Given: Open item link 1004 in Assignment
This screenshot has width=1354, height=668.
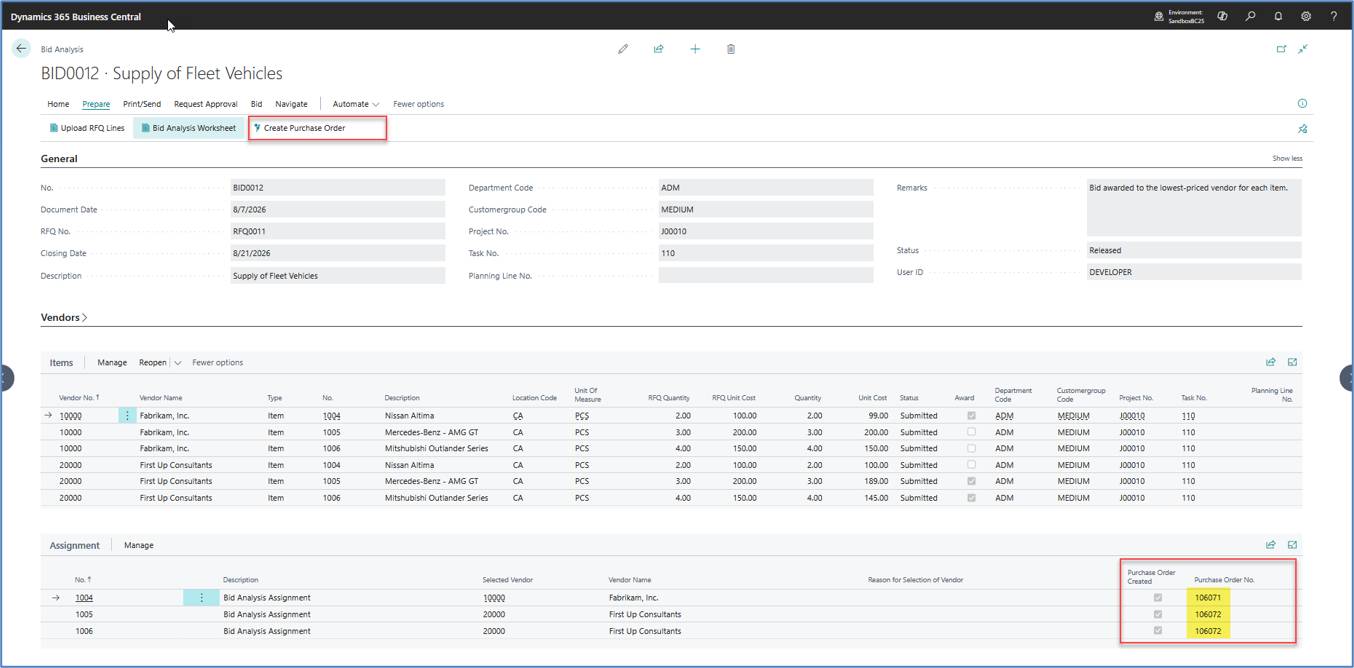Looking at the screenshot, I should [84, 598].
